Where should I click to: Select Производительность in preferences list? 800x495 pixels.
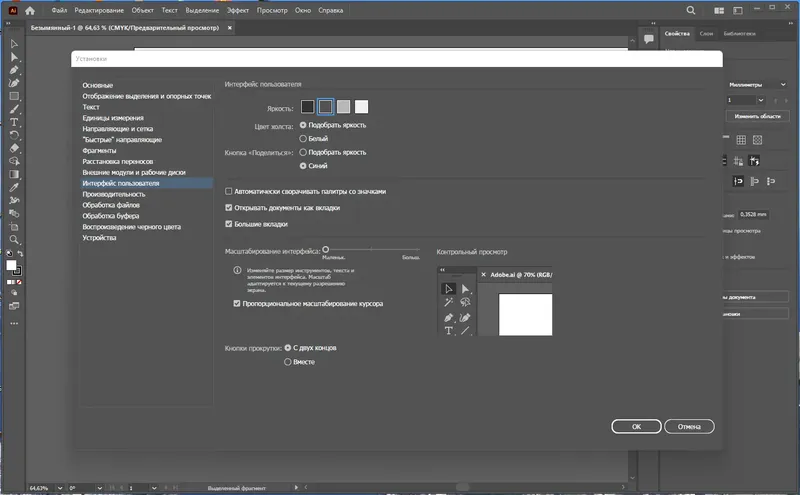click(x=114, y=194)
